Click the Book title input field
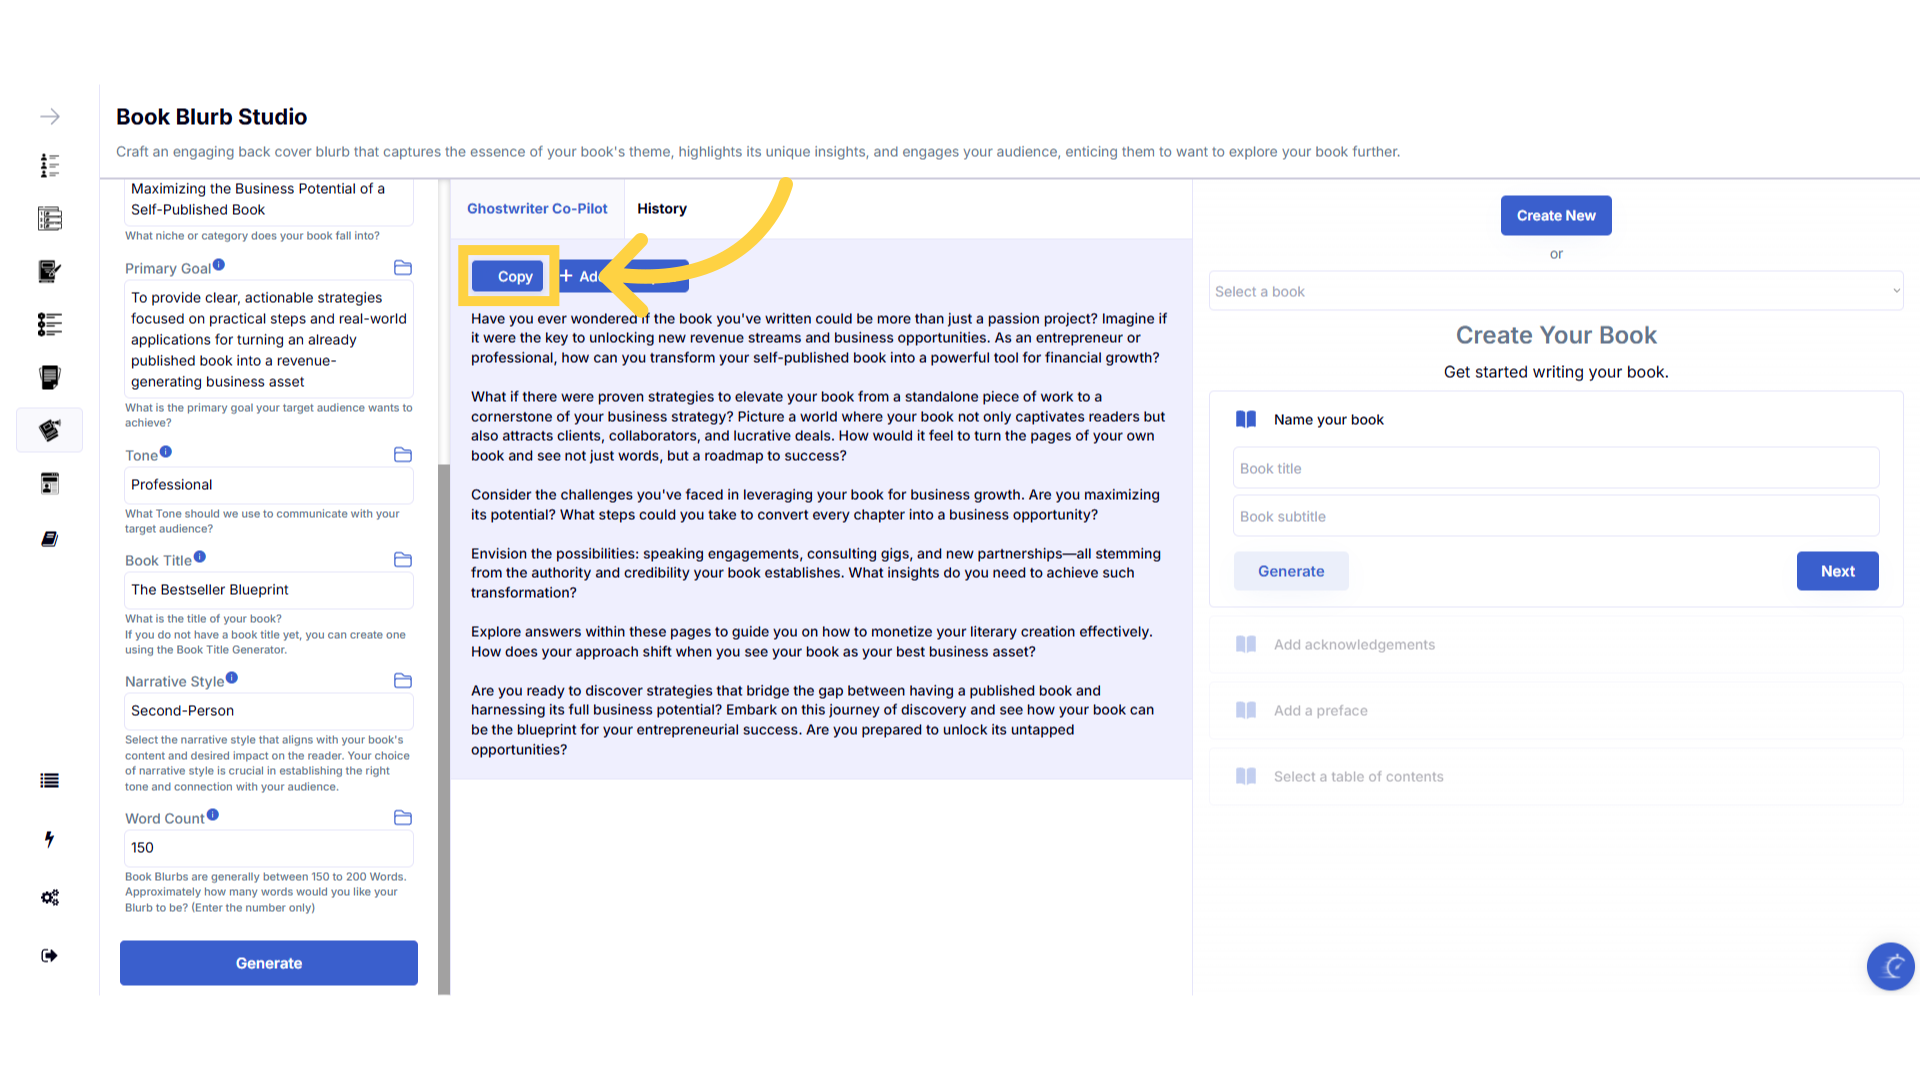The image size is (1920, 1080). [1555, 469]
